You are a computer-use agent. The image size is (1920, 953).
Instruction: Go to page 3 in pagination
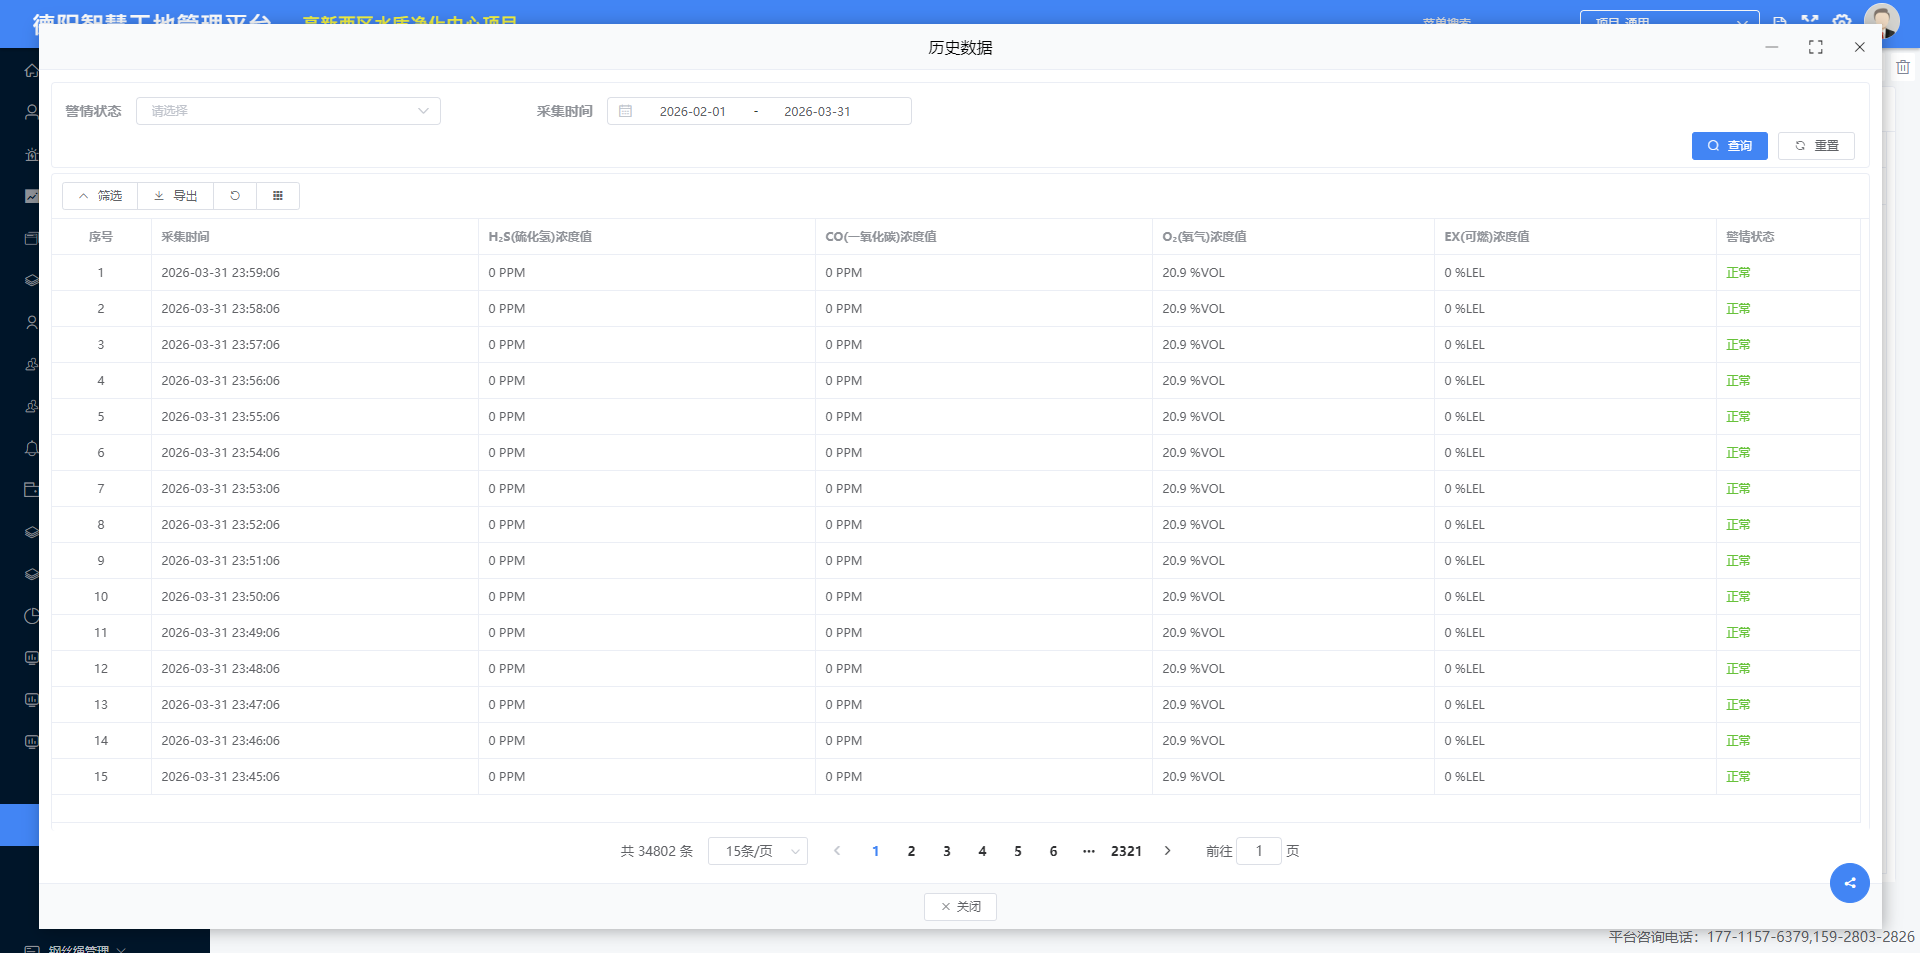(947, 851)
